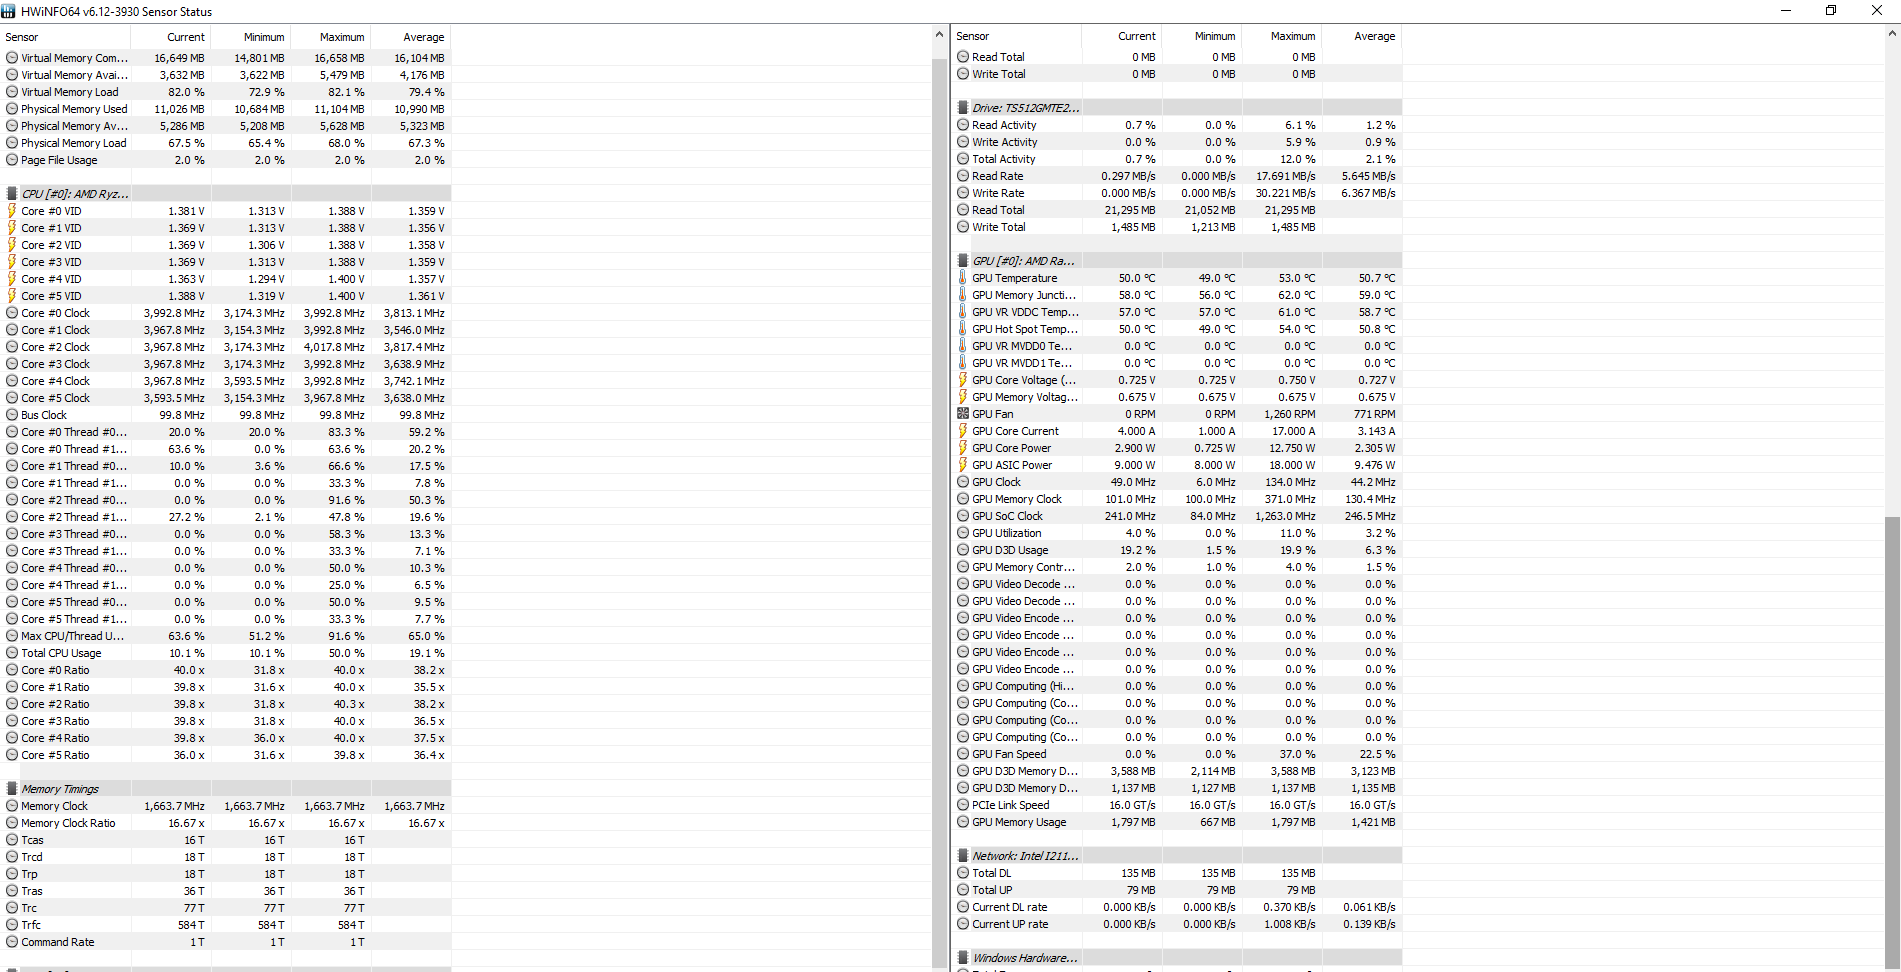1901x972 pixels.
Task: Click the left panel's scroll up arrow
Action: point(939,35)
